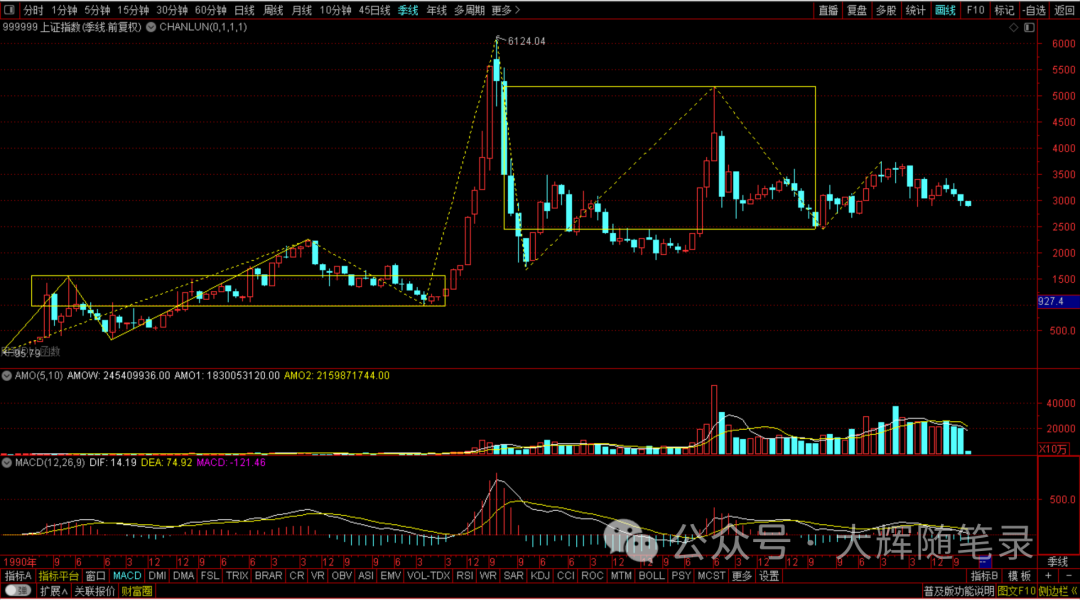Viewport: 1080px width, 600px height.
Task: Click the 复盘 replay button
Action: 857,10
